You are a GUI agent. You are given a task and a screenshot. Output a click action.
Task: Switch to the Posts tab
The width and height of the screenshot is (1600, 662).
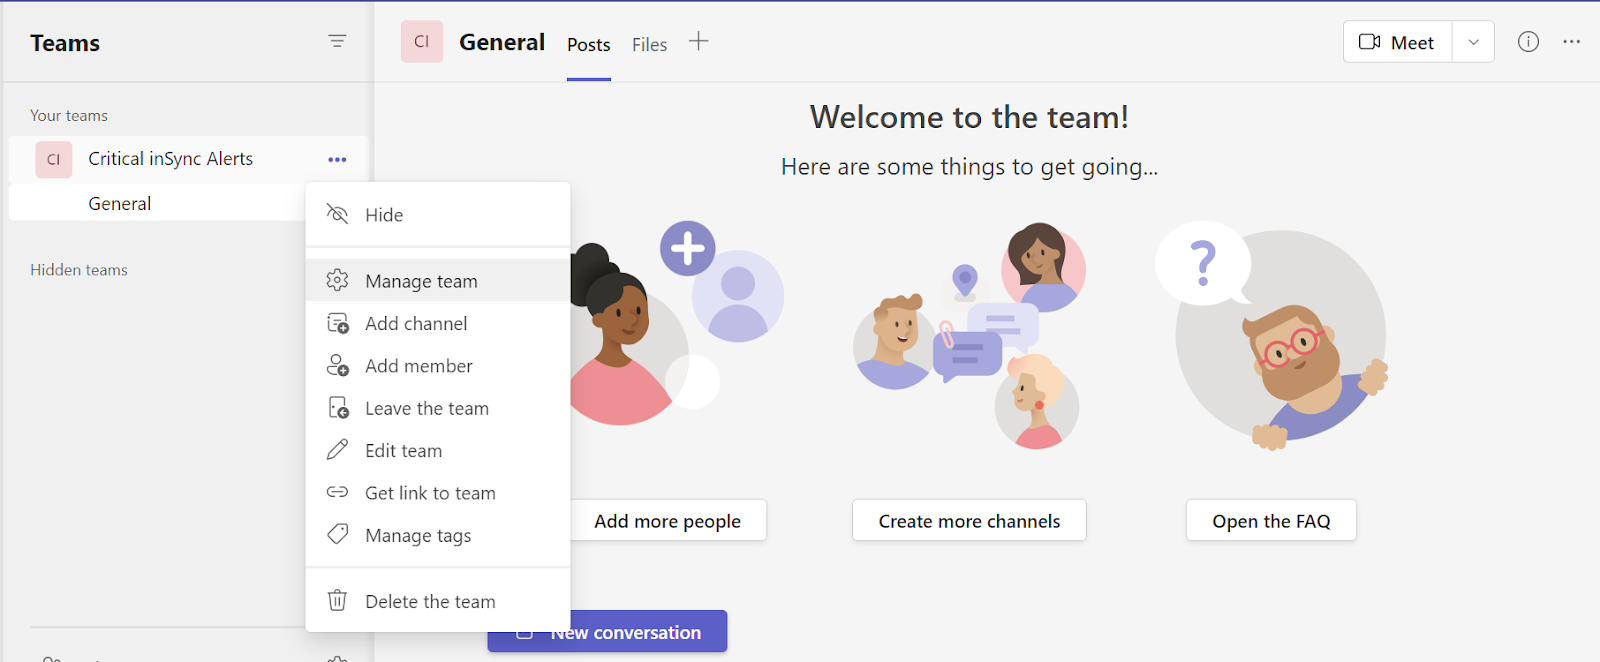click(589, 45)
